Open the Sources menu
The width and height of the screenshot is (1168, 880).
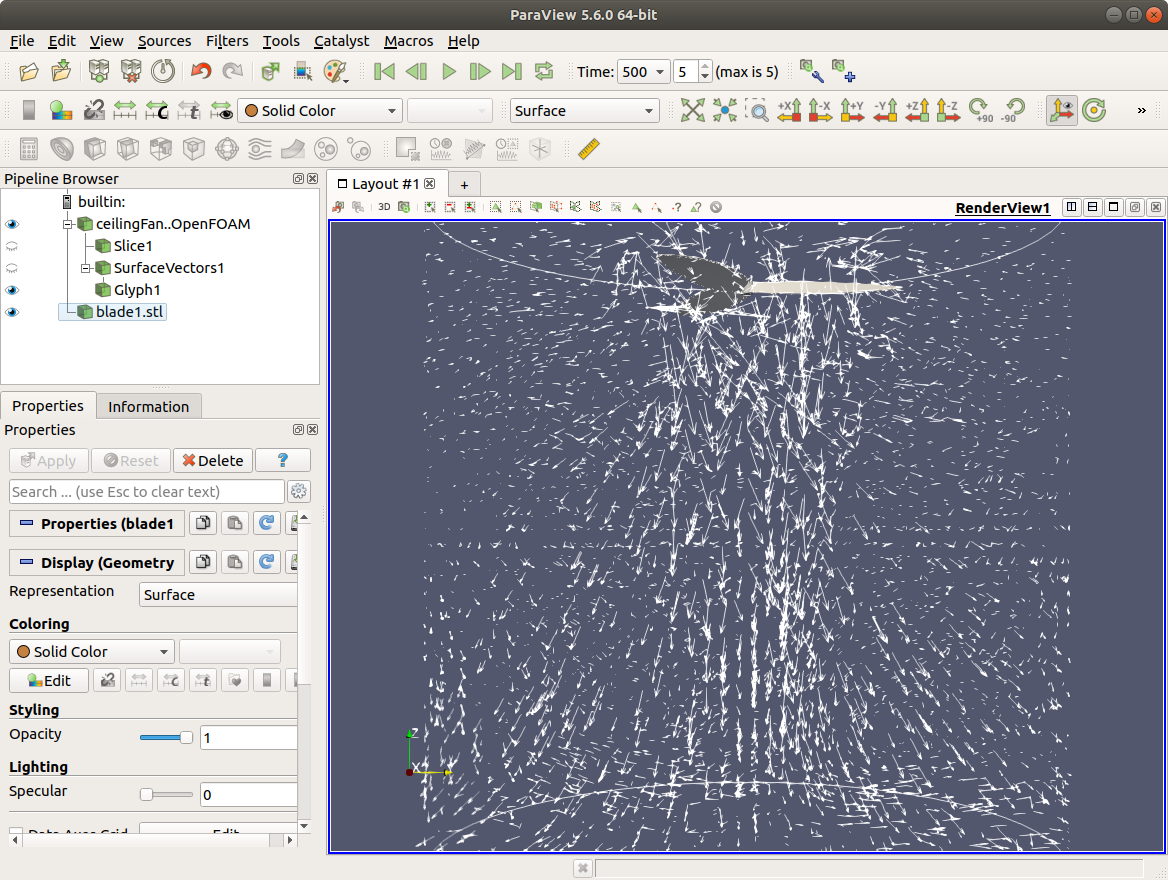coord(164,41)
